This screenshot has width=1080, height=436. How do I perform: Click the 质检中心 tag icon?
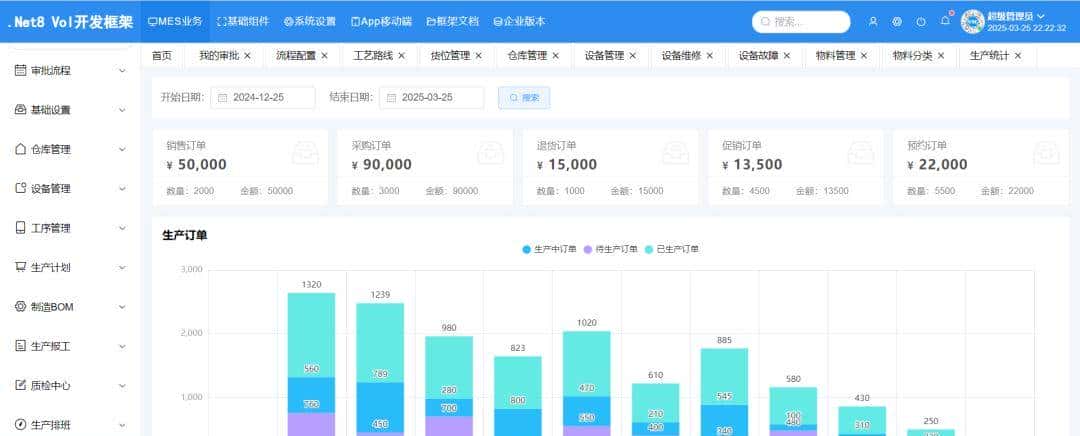(21, 385)
